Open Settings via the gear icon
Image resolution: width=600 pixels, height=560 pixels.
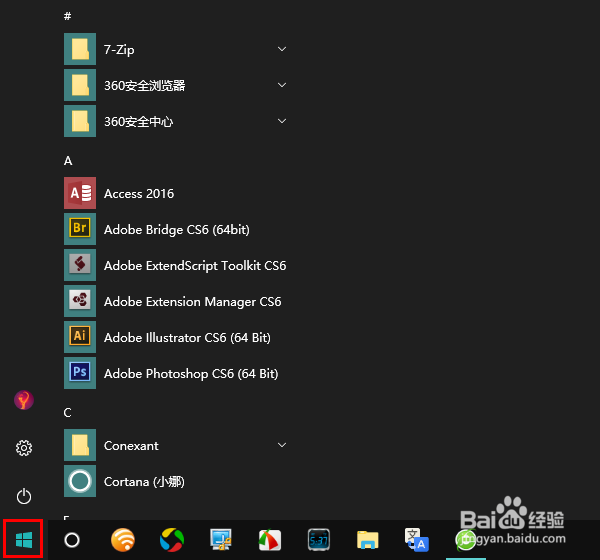click(24, 448)
